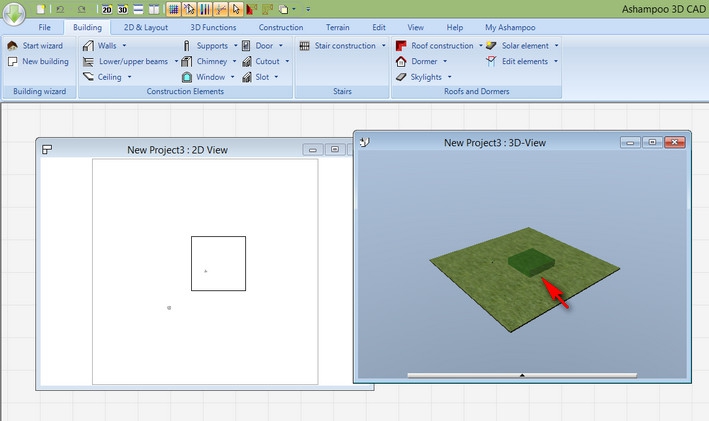Select the Slot tool icon

(246, 77)
